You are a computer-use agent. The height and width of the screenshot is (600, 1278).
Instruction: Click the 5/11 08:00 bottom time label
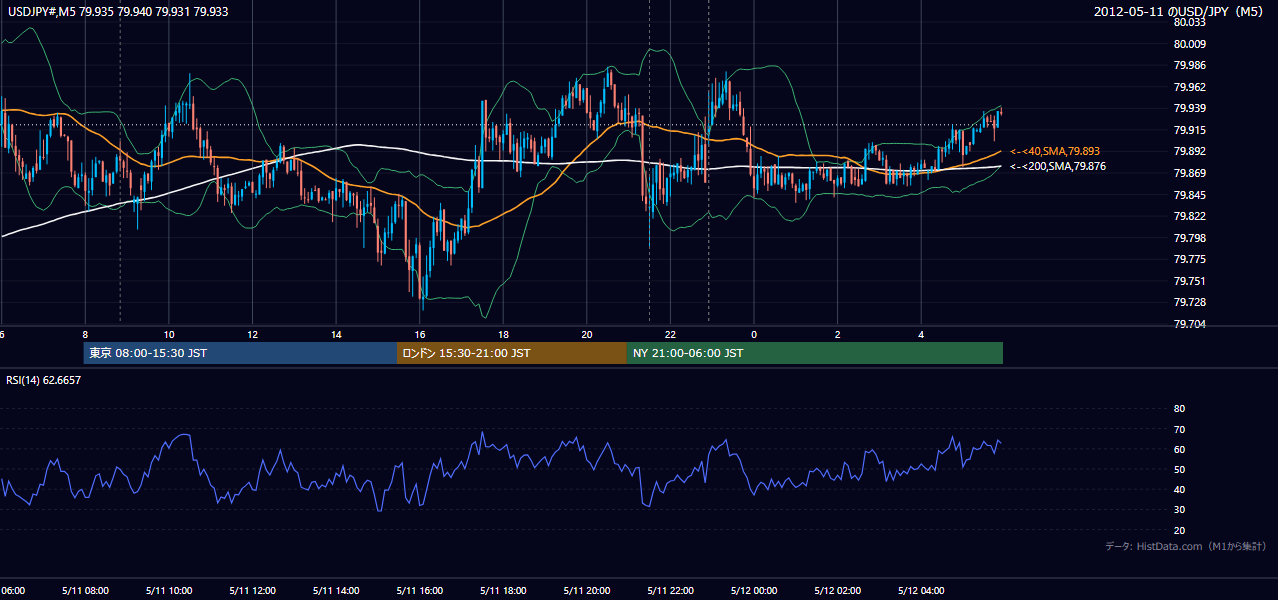click(84, 590)
